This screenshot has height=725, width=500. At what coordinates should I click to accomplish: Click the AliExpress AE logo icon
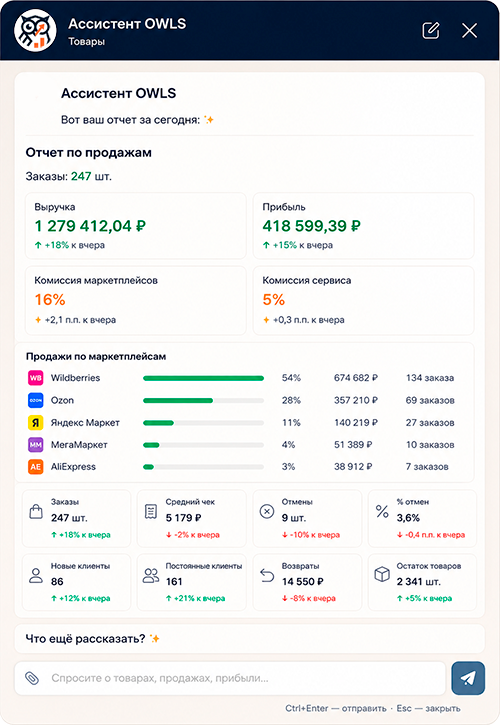point(36,467)
